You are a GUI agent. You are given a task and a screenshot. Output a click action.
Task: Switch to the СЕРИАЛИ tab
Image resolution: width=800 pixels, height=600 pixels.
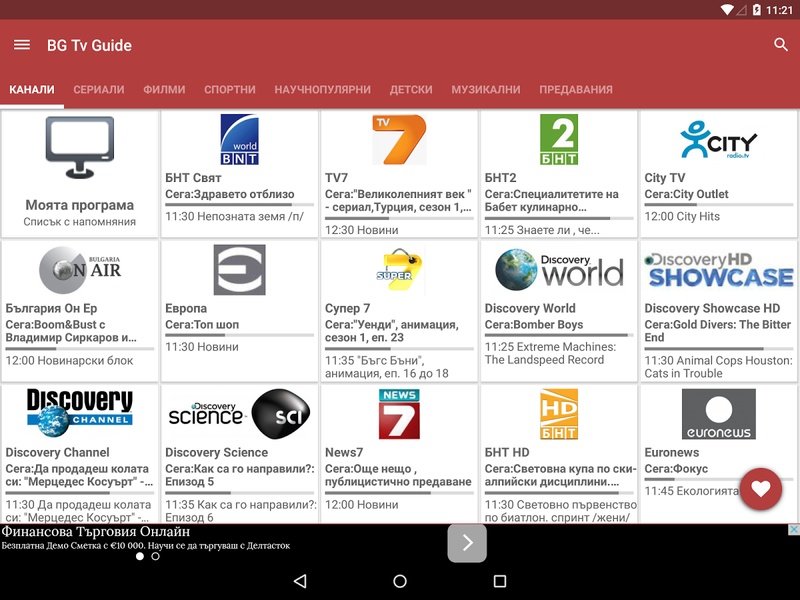99,90
